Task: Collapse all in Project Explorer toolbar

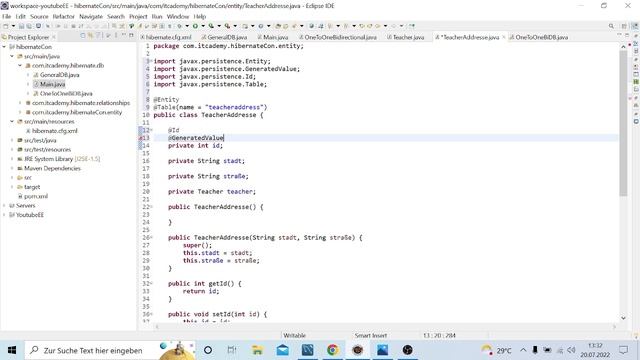Action: click(x=83, y=36)
